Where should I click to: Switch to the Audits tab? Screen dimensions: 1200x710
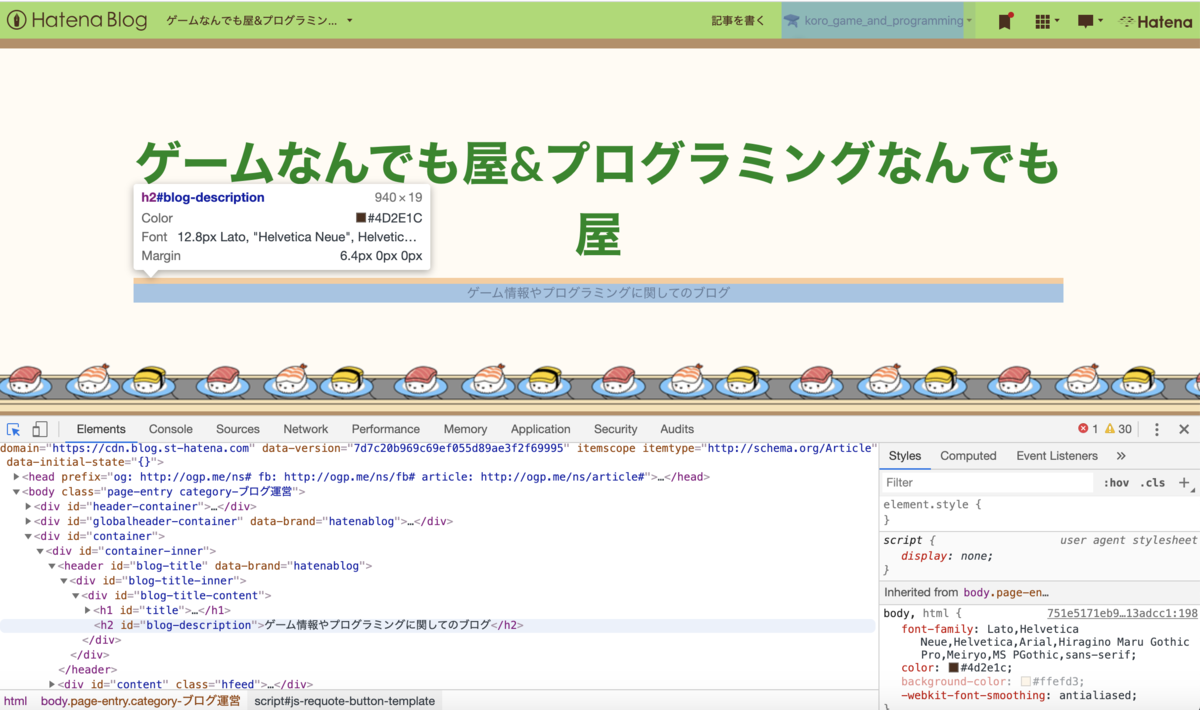point(677,429)
